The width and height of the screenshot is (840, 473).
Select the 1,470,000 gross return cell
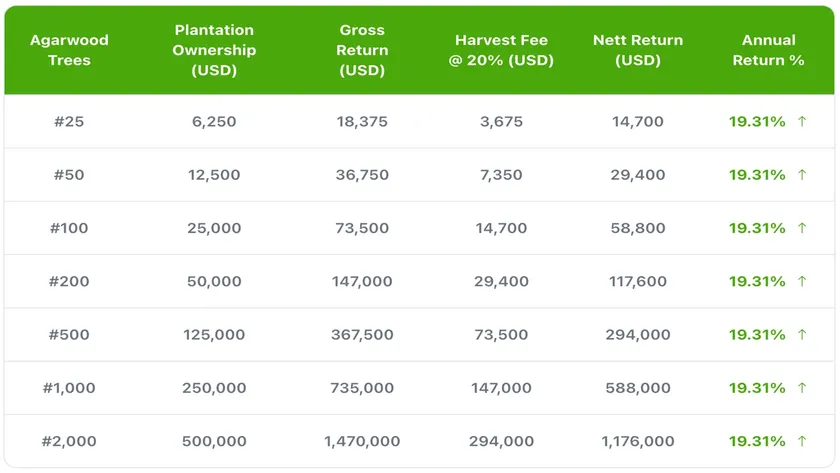tap(362, 441)
